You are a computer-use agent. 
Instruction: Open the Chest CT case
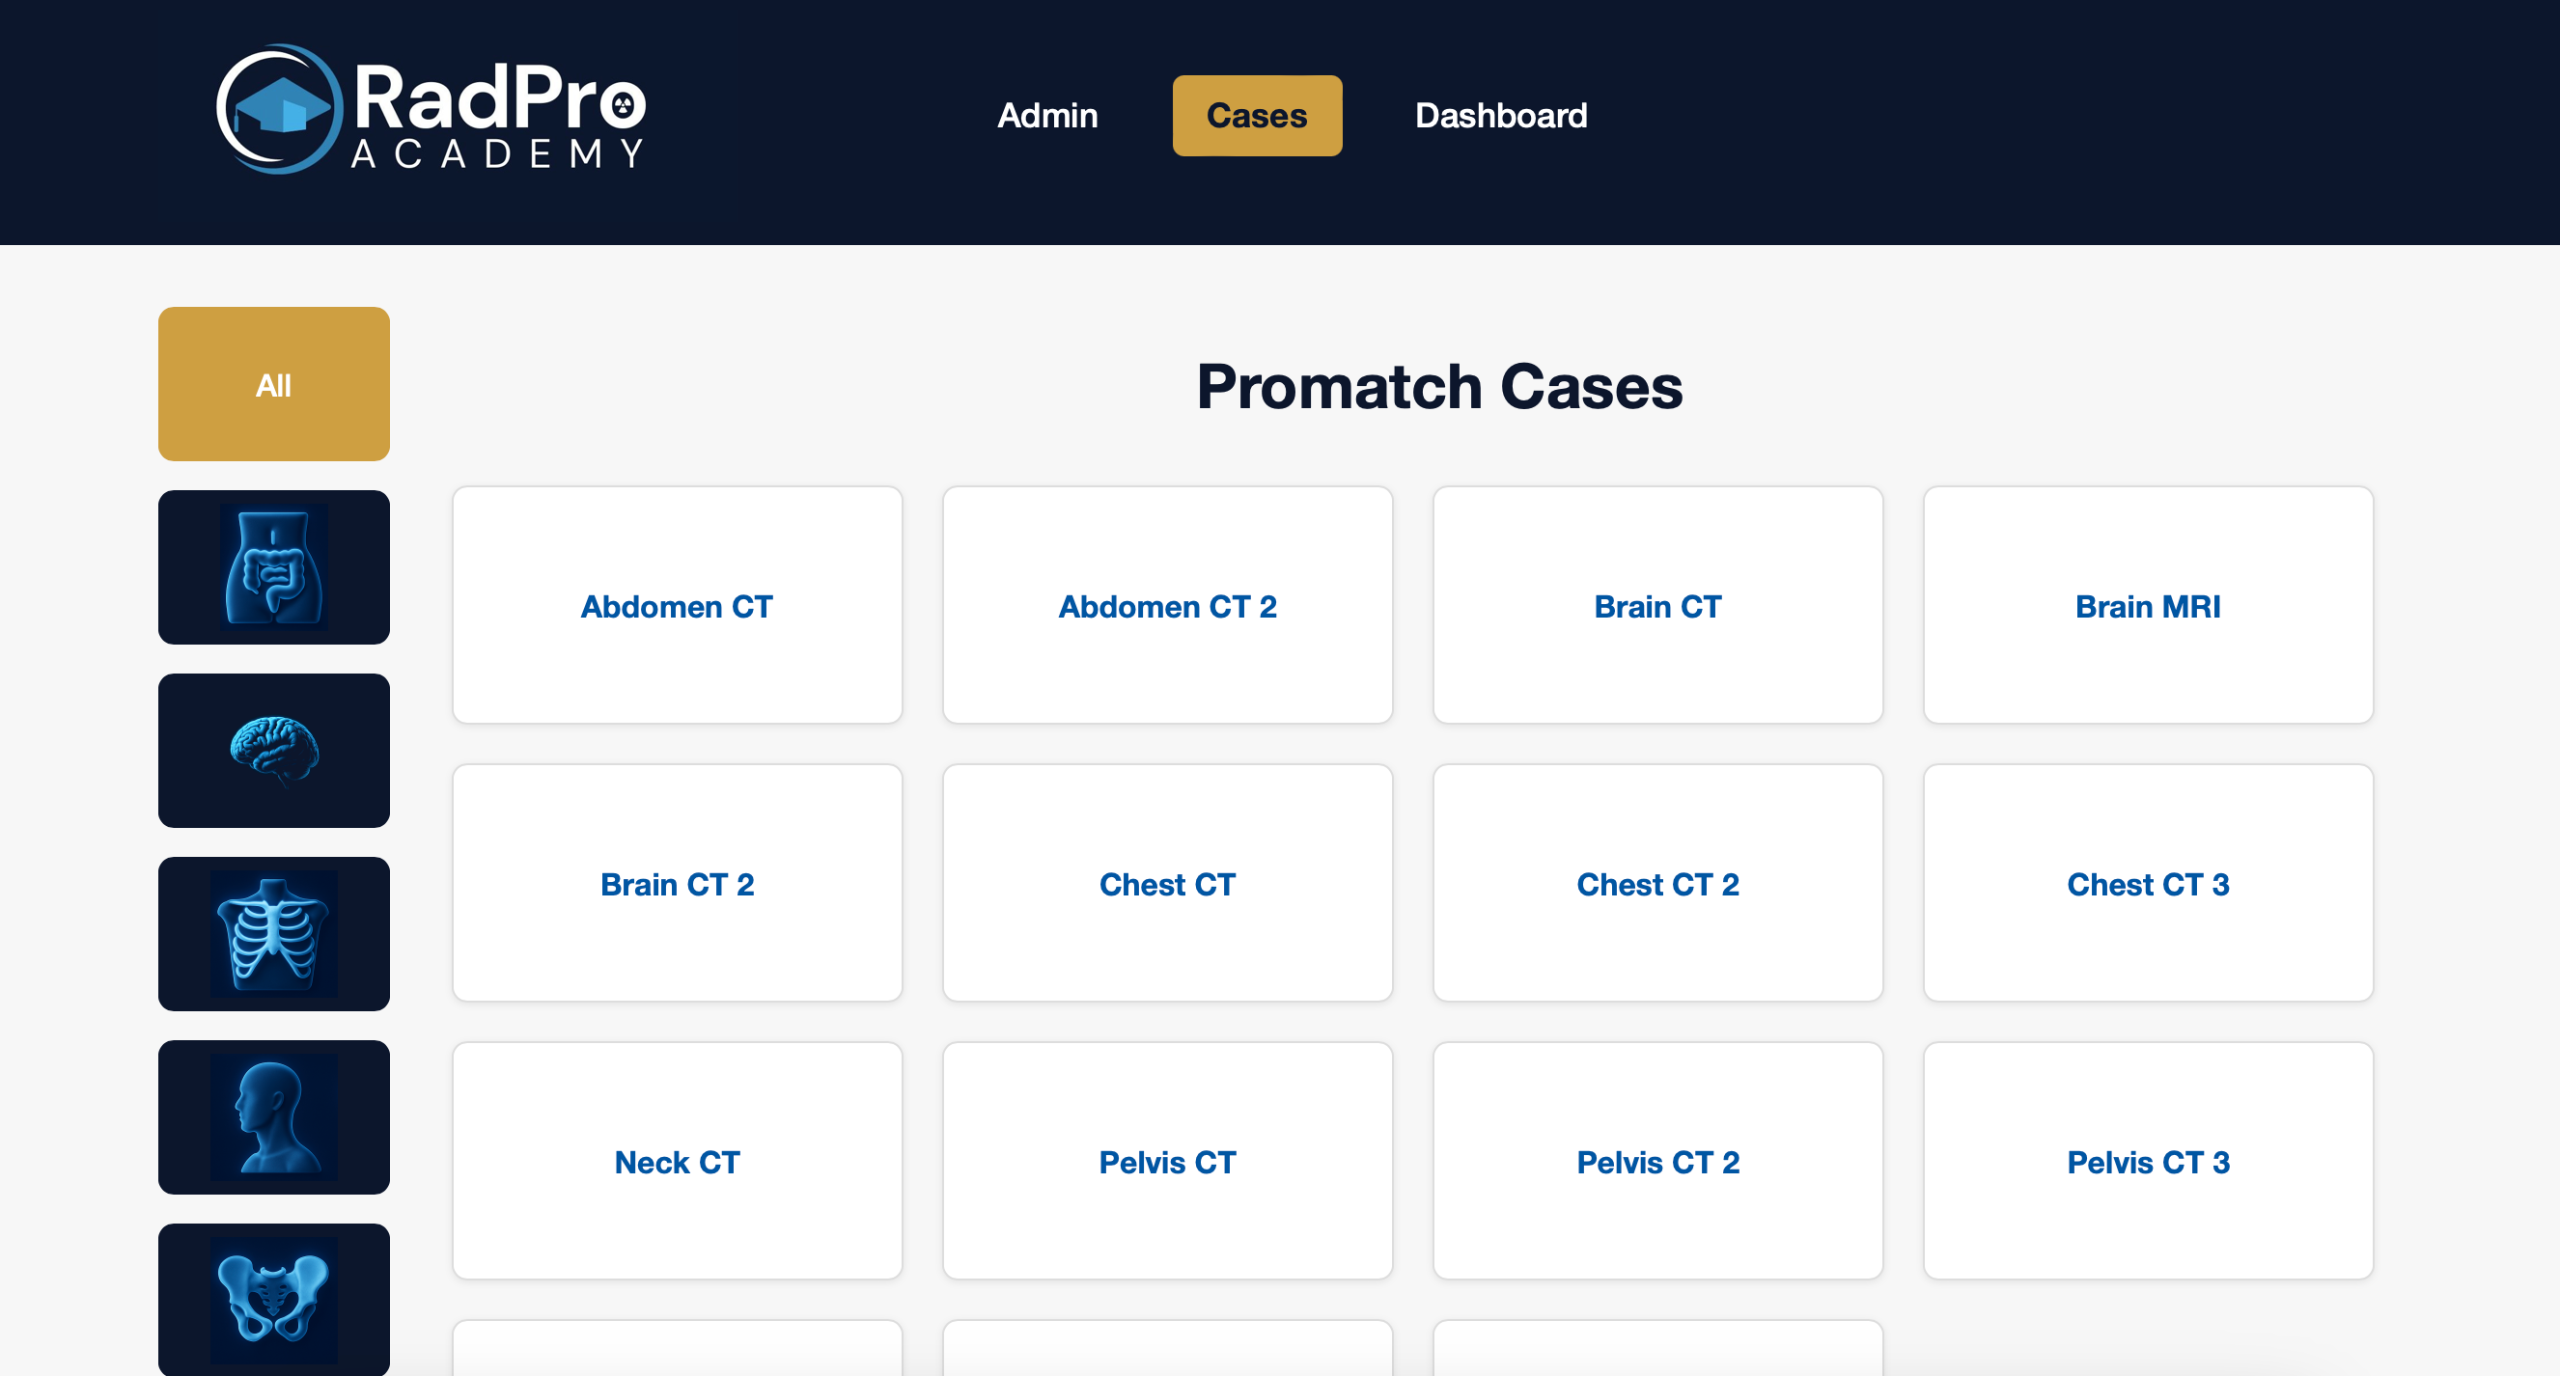[1167, 884]
